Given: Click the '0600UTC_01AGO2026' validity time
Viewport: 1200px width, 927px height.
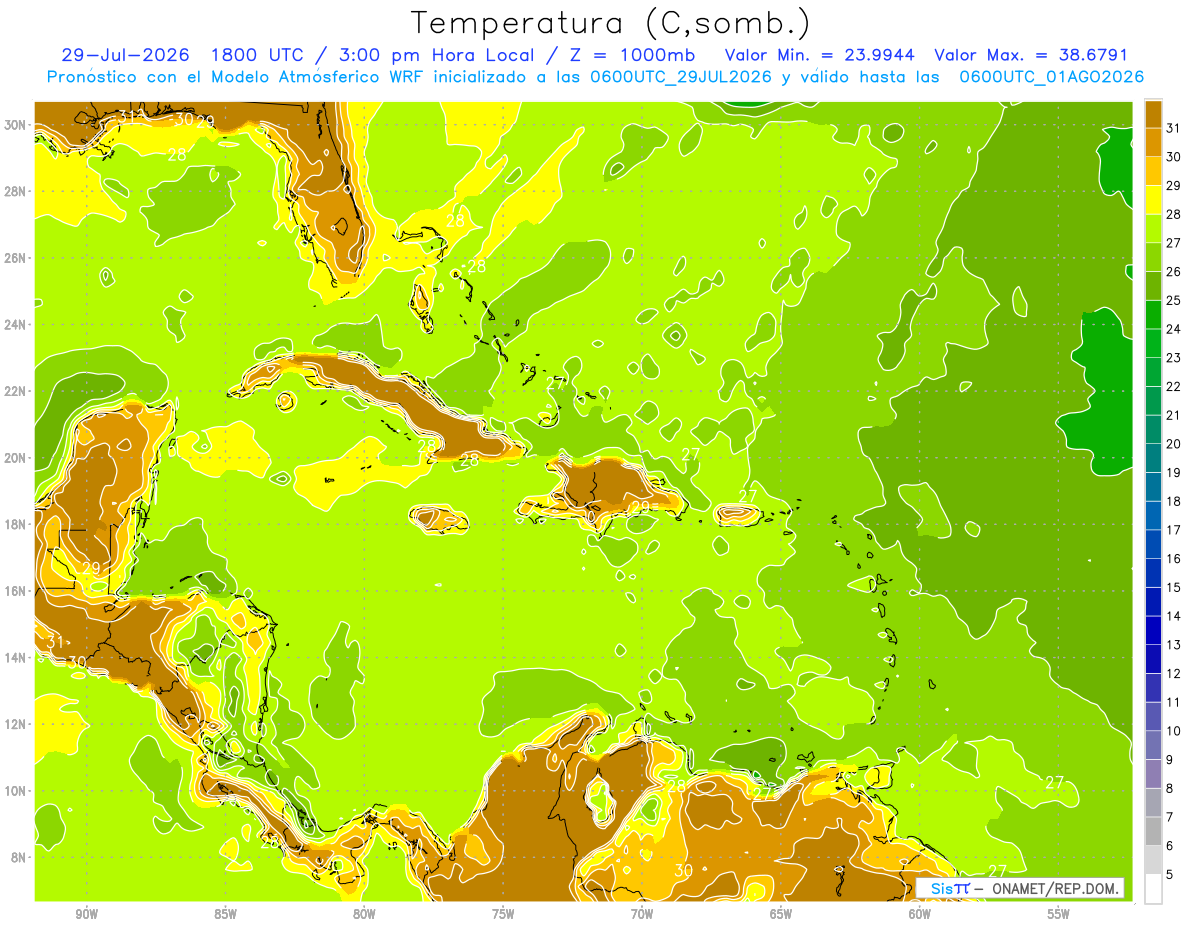Looking at the screenshot, I should [x=1052, y=77].
